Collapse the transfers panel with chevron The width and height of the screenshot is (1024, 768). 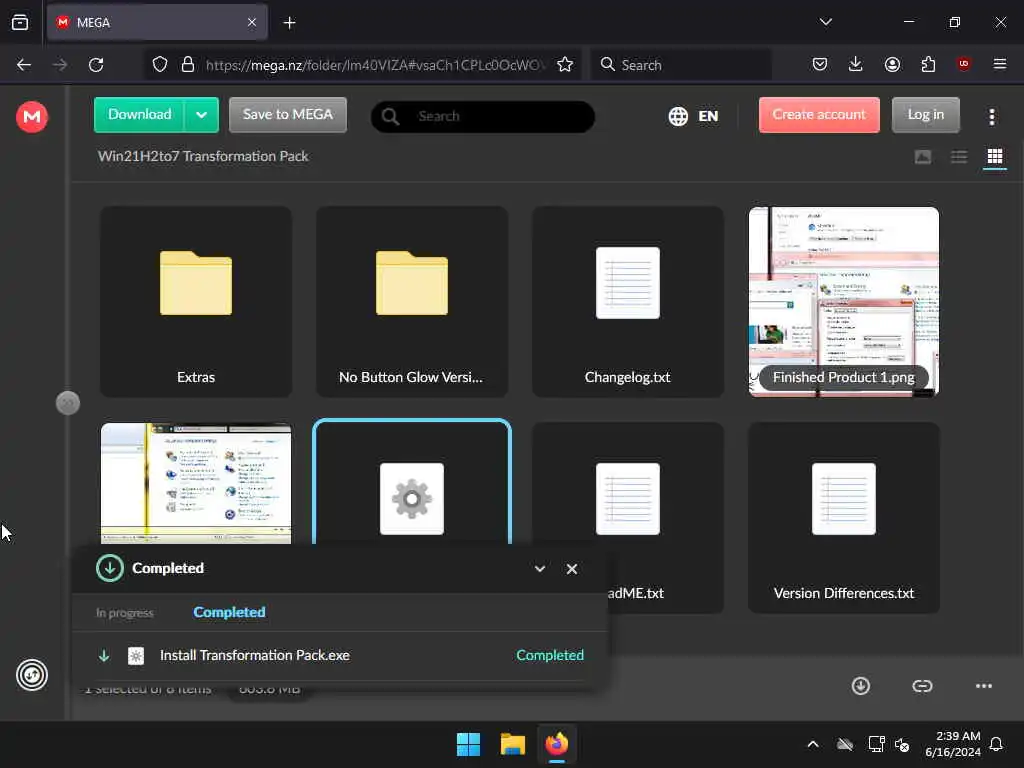click(x=539, y=569)
